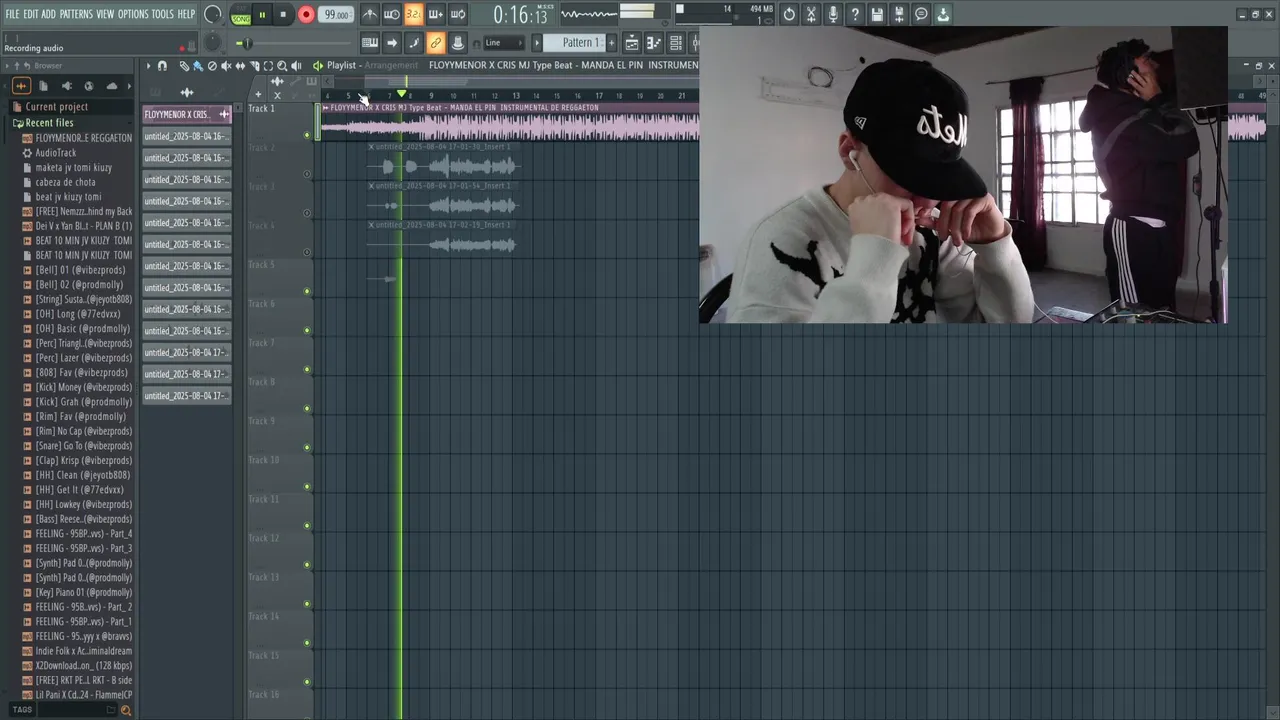Toggle step editing mode icon
The height and width of the screenshot is (720, 1280).
pyautogui.click(x=414, y=43)
